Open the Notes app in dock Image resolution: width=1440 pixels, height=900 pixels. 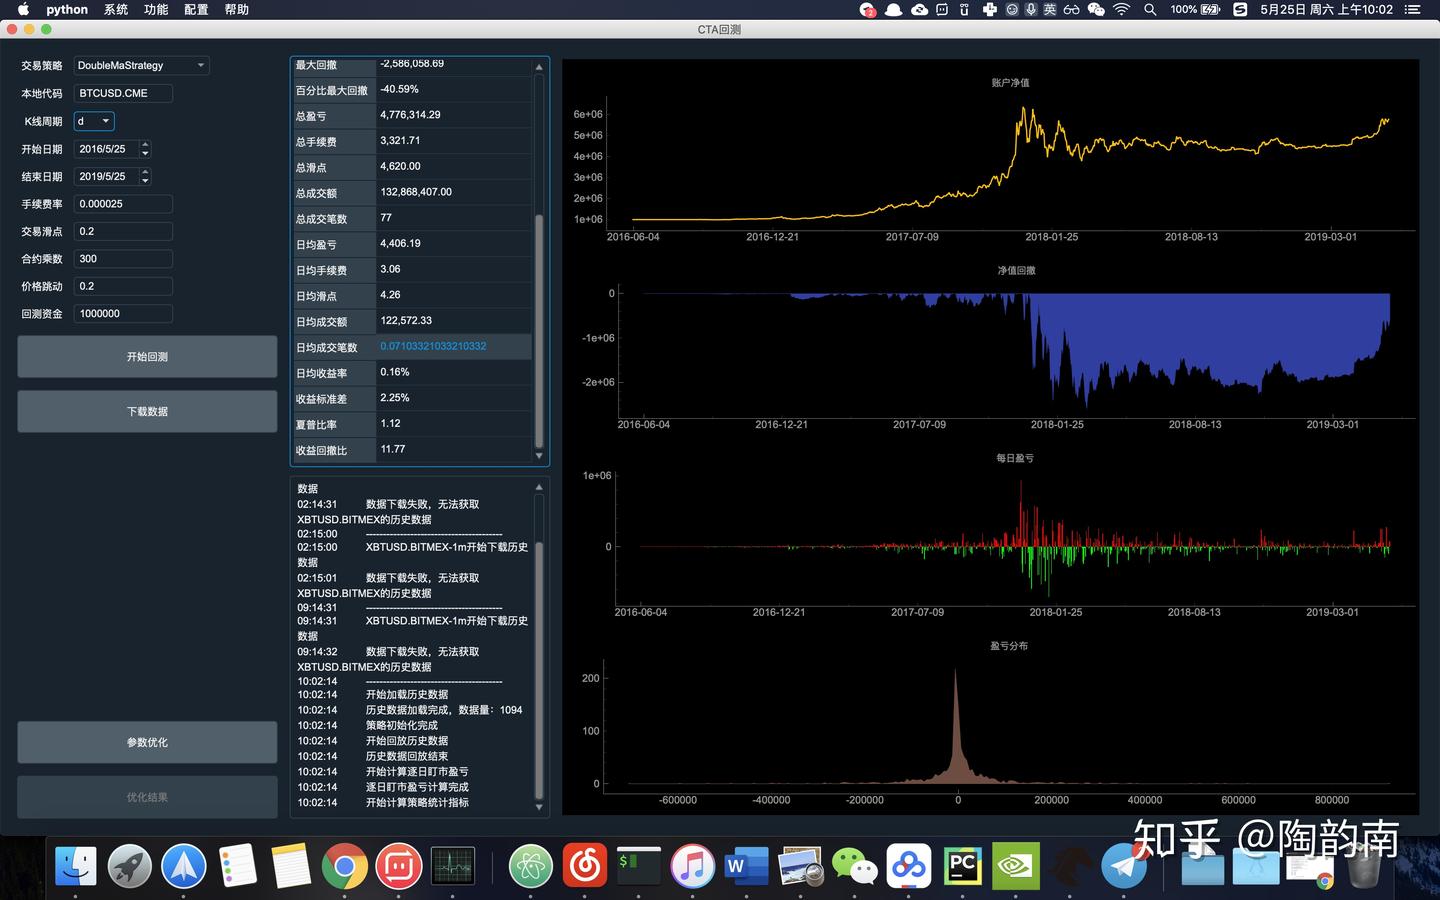point(291,866)
